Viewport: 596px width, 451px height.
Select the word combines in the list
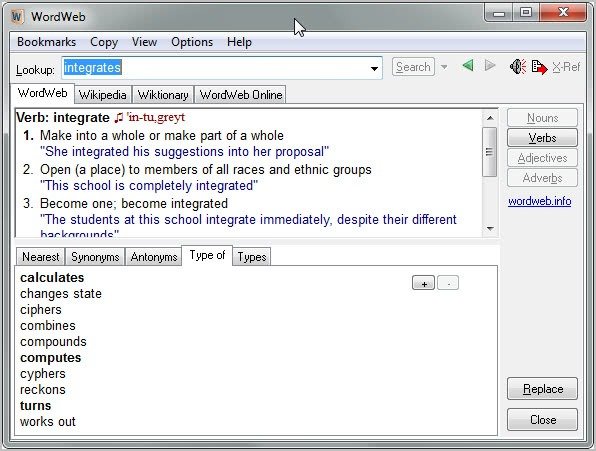click(48, 326)
